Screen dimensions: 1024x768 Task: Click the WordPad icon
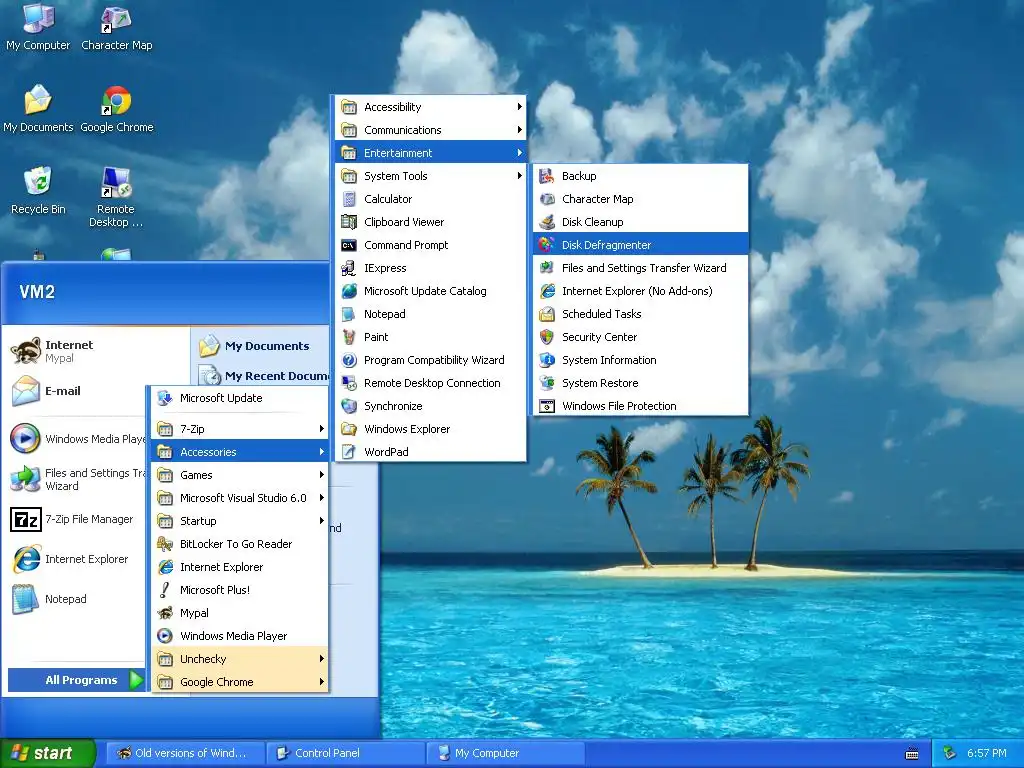tap(349, 452)
